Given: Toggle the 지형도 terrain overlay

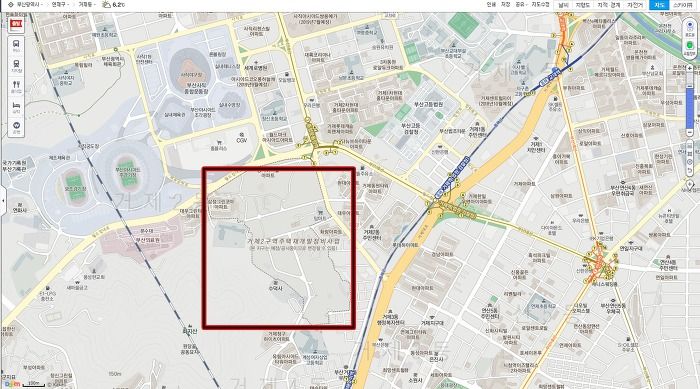Looking at the screenshot, I should 583,5.
